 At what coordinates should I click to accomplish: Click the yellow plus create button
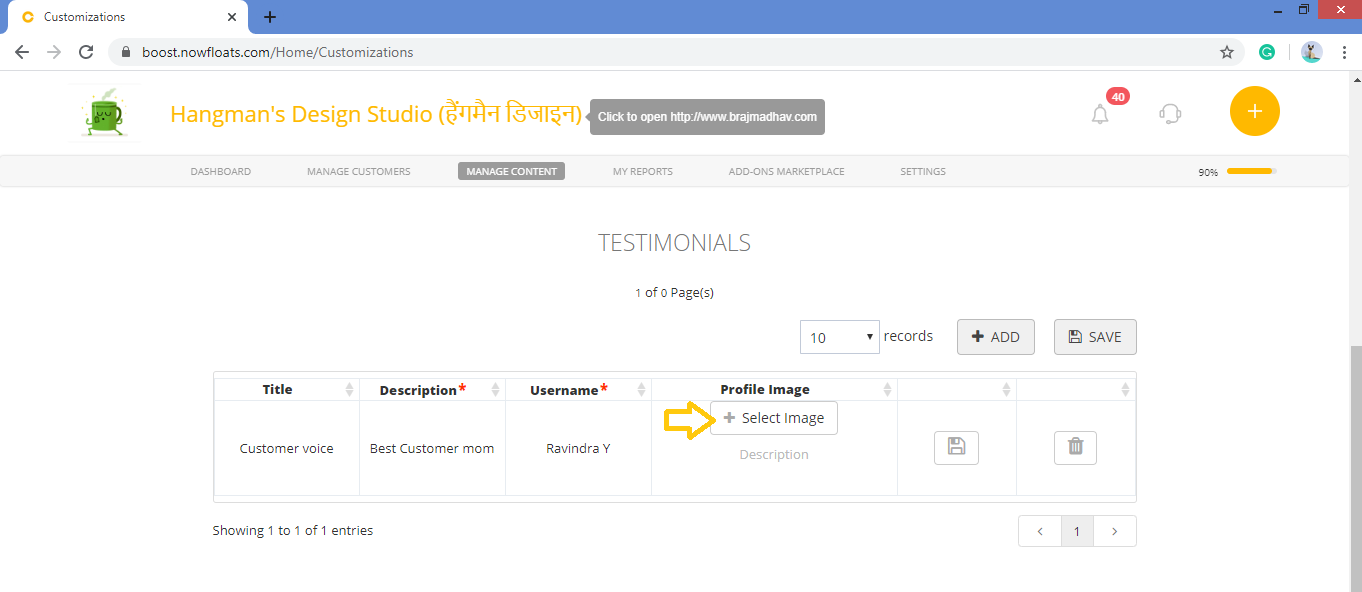click(x=1255, y=111)
